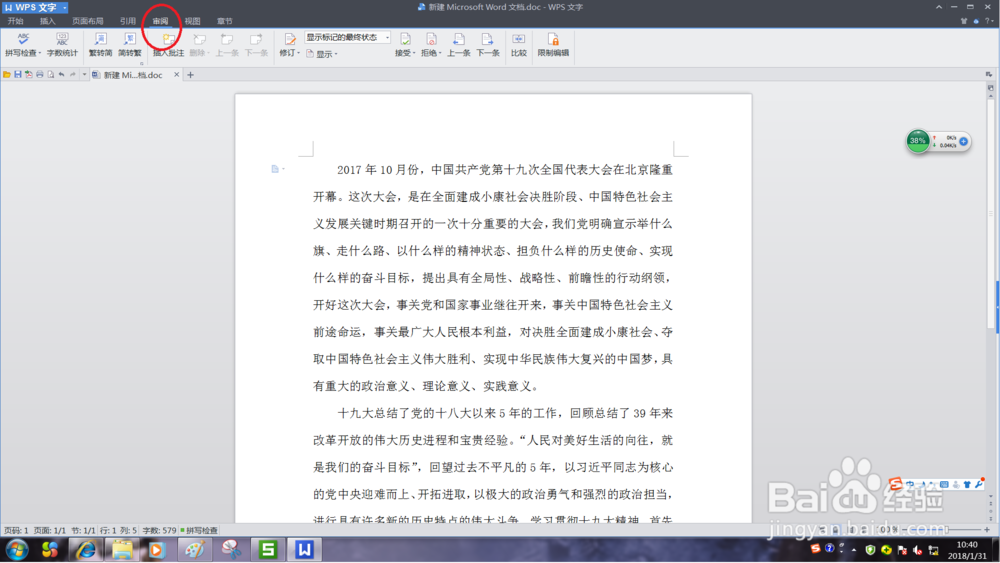Click the print icon in quick toolbar

40,75
